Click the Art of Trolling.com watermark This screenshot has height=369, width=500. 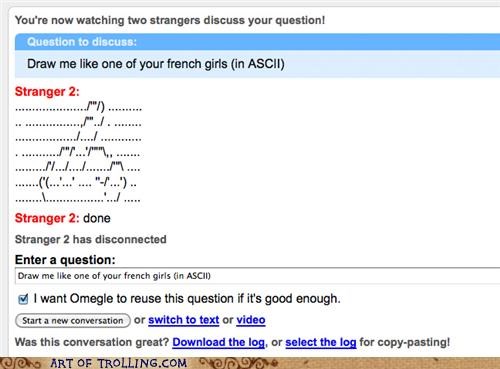(x=119, y=363)
